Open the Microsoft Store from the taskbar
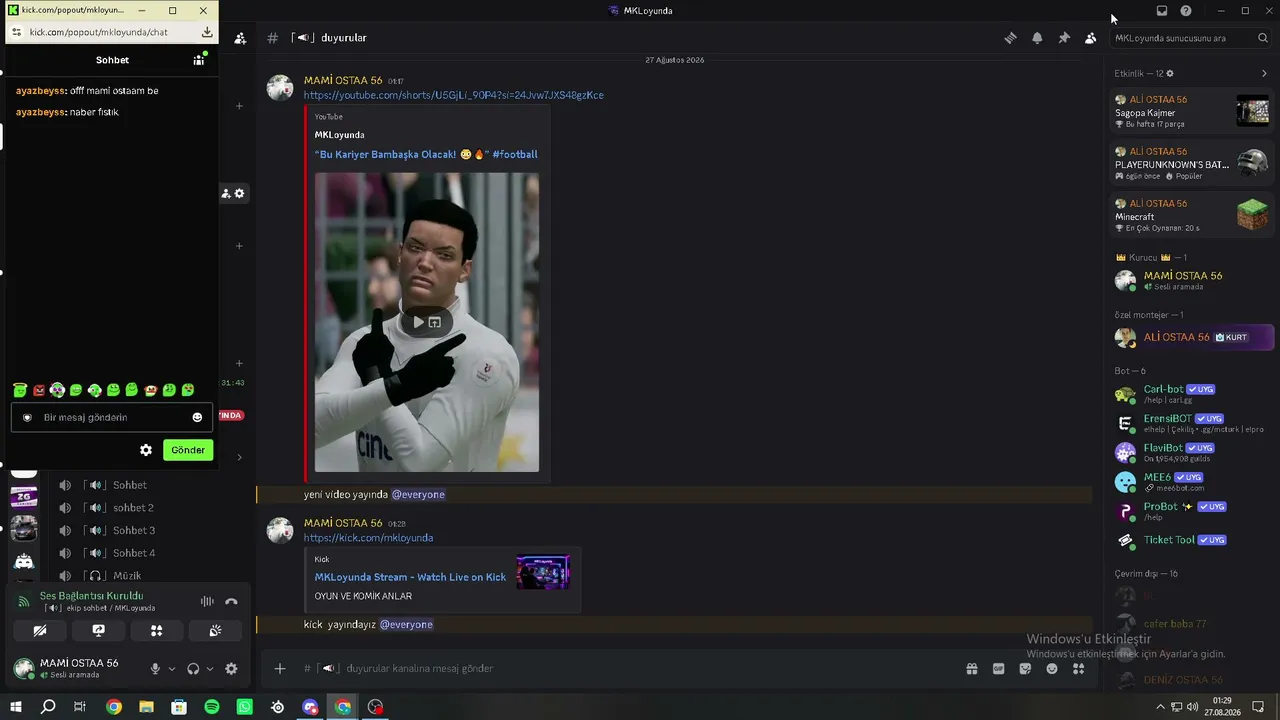Screen dimensions: 1280x720 click(x=179, y=707)
